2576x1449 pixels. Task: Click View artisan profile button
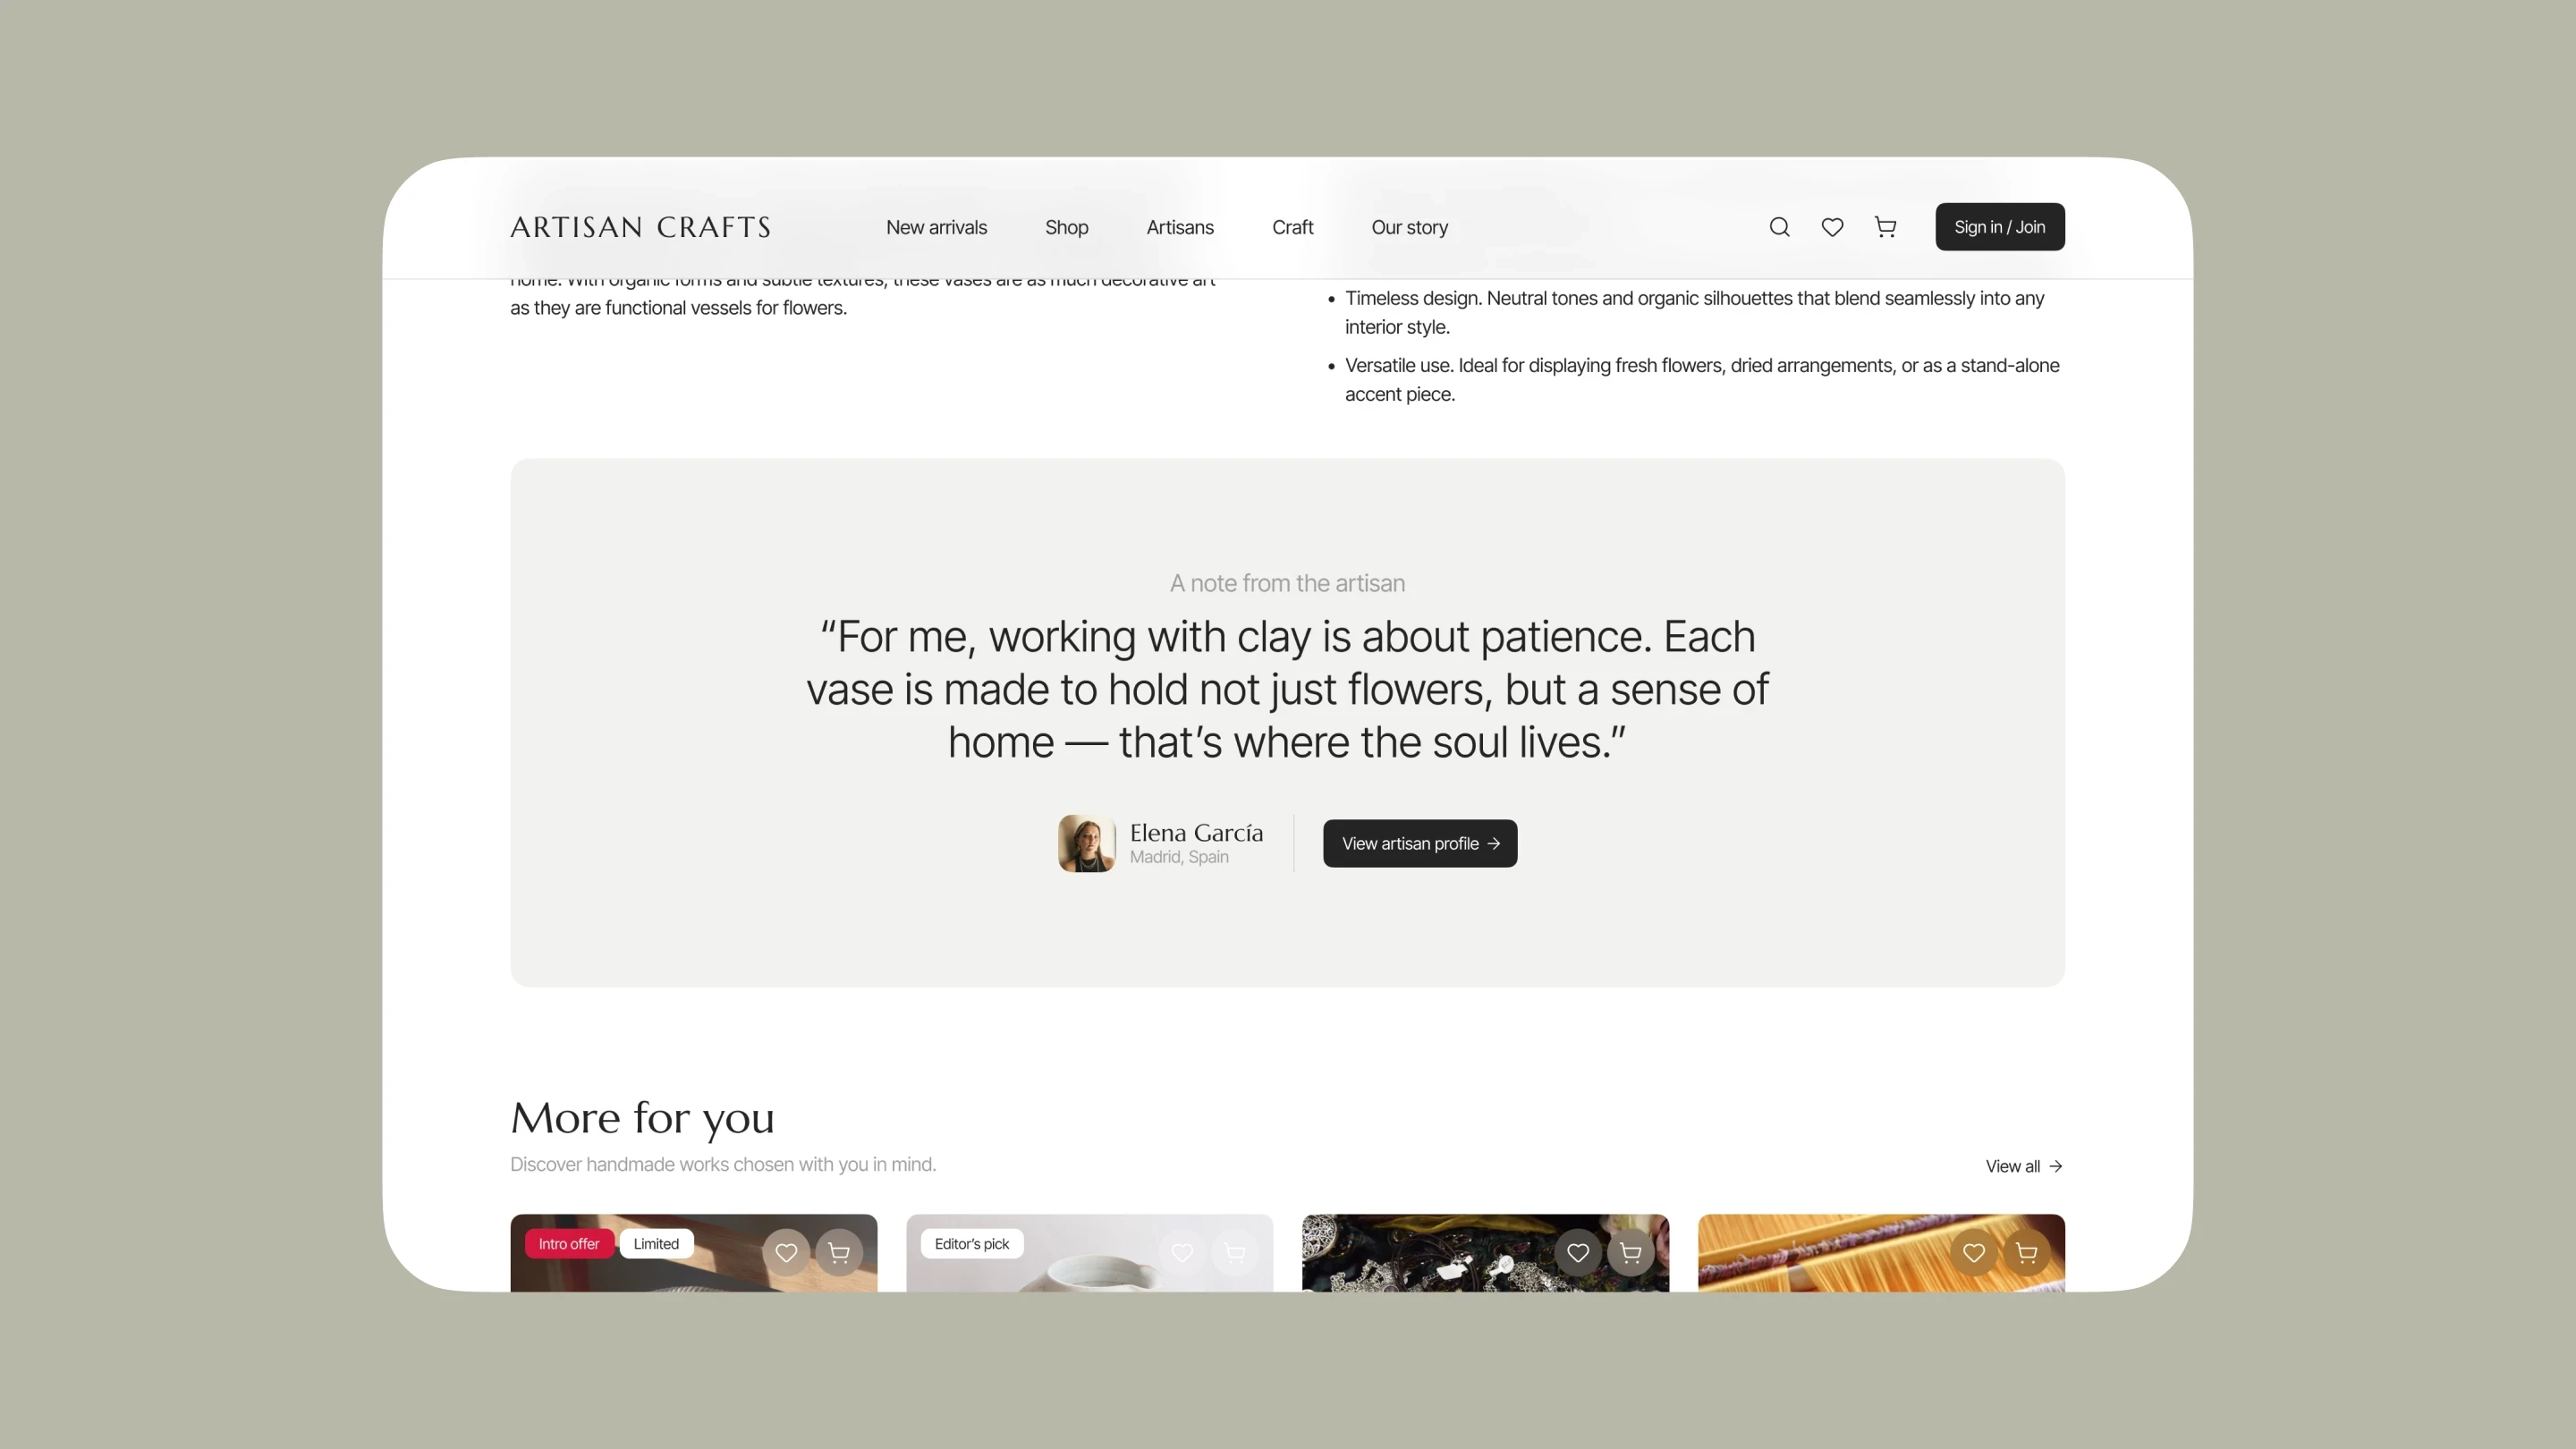[x=1420, y=843]
